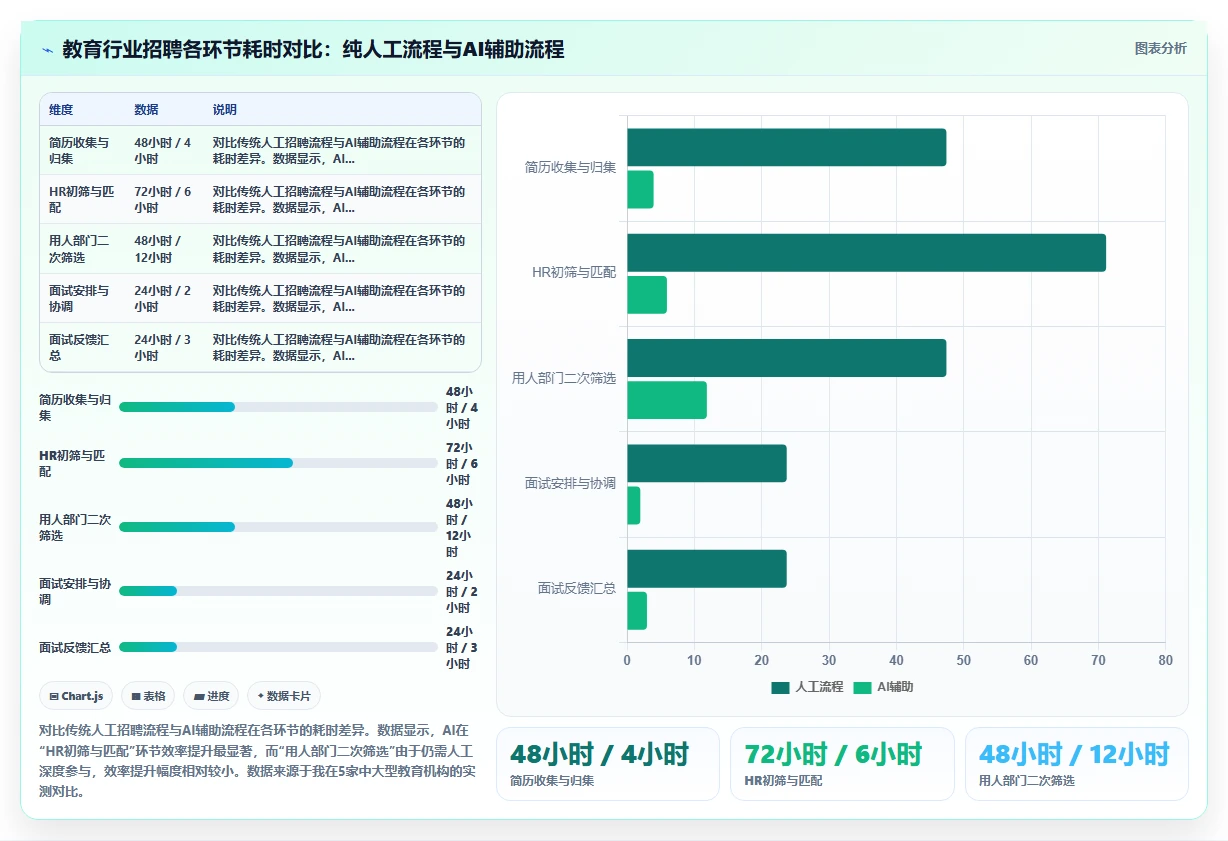Open the 72小时 / 6小时 data card

[842, 764]
